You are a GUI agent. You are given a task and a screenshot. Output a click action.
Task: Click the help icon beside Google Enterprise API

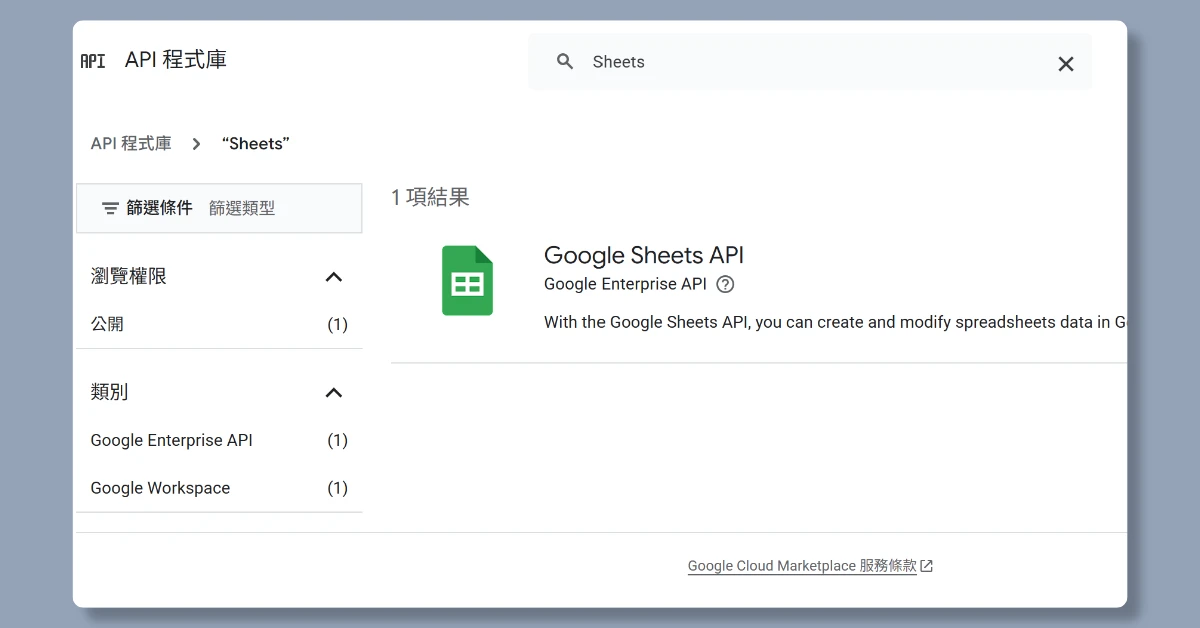pos(726,284)
